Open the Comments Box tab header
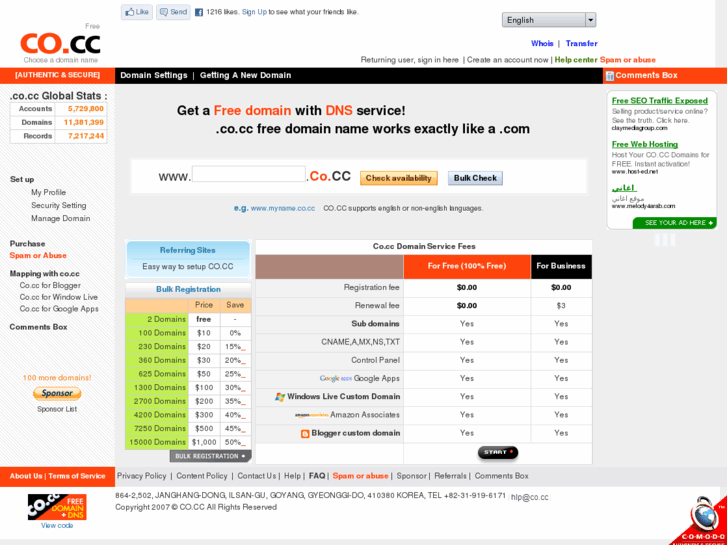 click(x=646, y=75)
